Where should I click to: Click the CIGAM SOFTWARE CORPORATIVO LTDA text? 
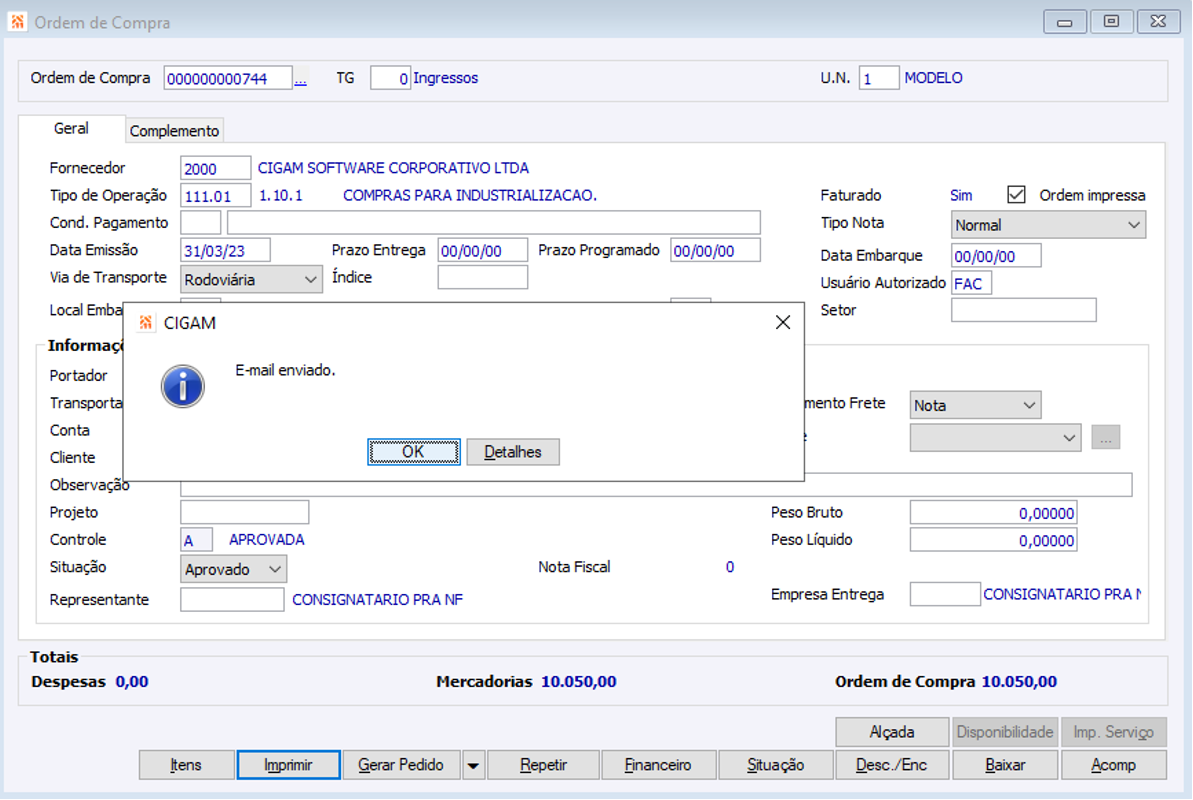coord(393,167)
